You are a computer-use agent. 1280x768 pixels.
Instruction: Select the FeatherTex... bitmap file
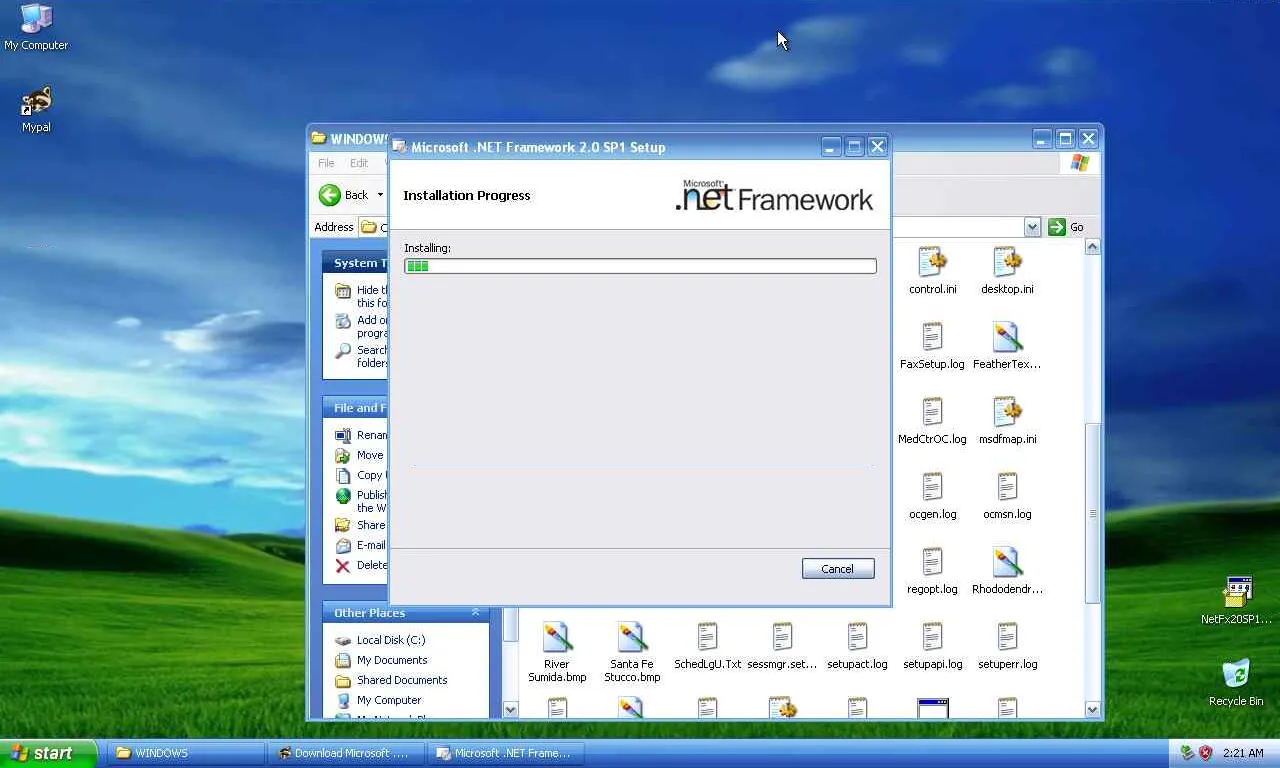[1007, 347]
